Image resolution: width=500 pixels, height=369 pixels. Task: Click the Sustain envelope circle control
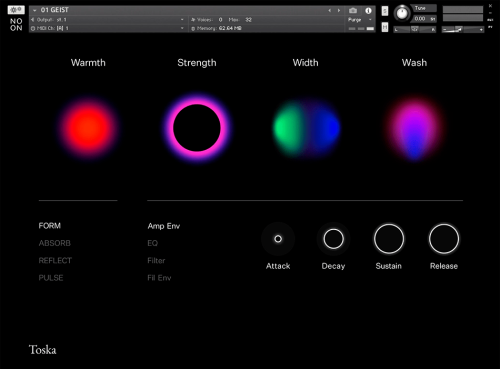click(389, 239)
